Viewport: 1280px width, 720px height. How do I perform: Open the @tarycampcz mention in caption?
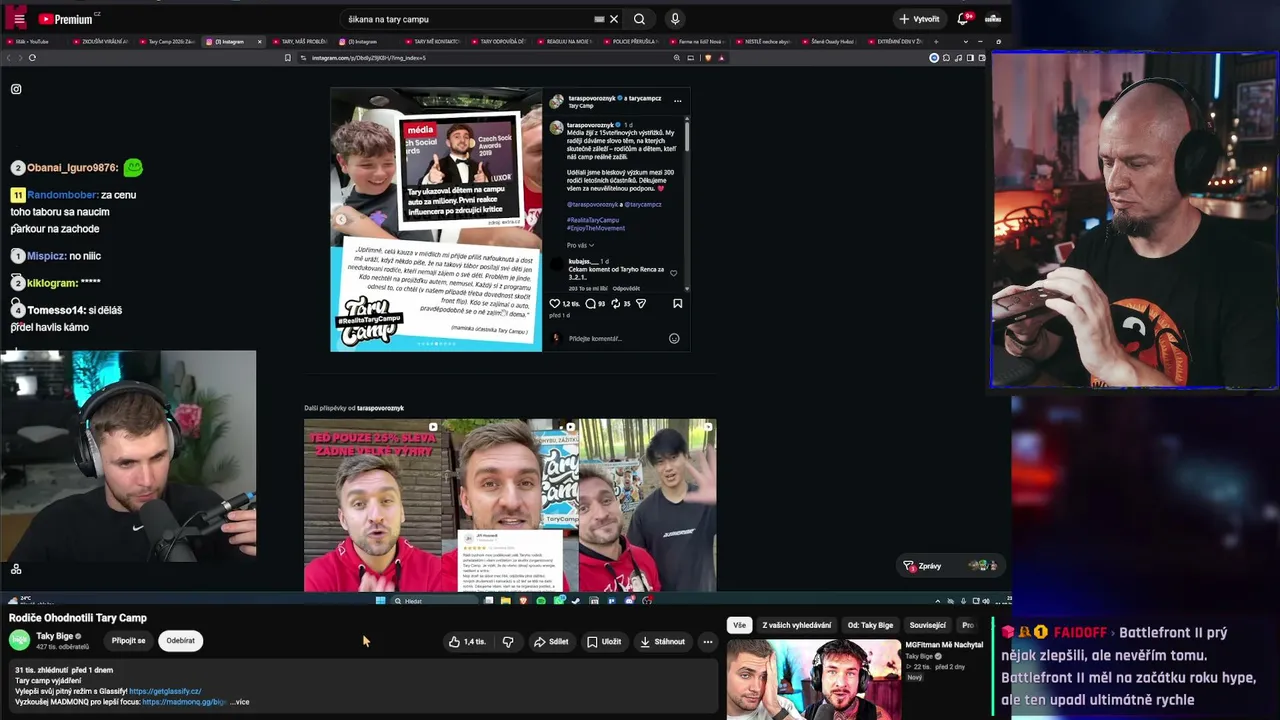(x=643, y=204)
